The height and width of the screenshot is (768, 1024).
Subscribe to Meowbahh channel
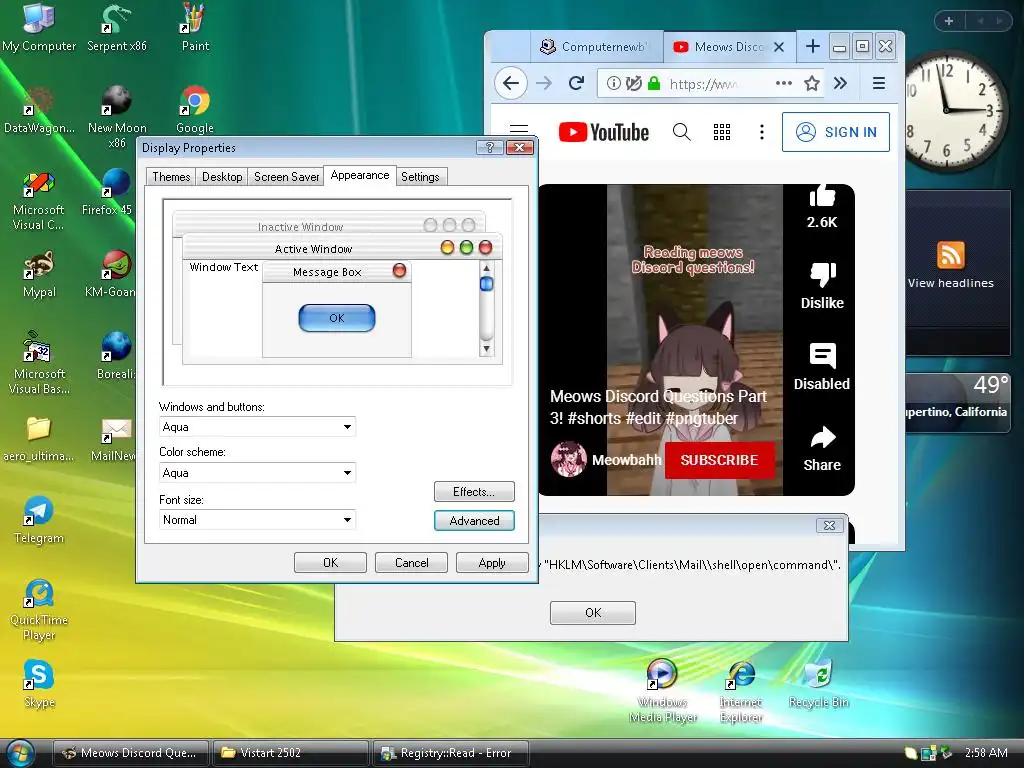(720, 460)
